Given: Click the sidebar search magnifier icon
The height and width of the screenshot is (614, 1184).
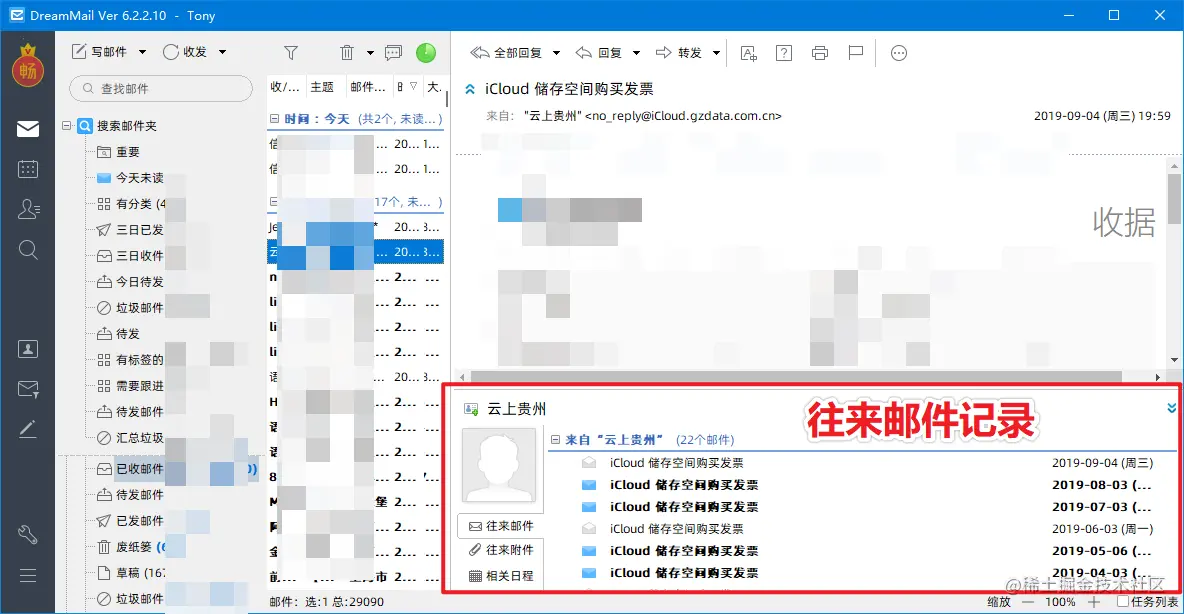Looking at the screenshot, I should tap(28, 250).
